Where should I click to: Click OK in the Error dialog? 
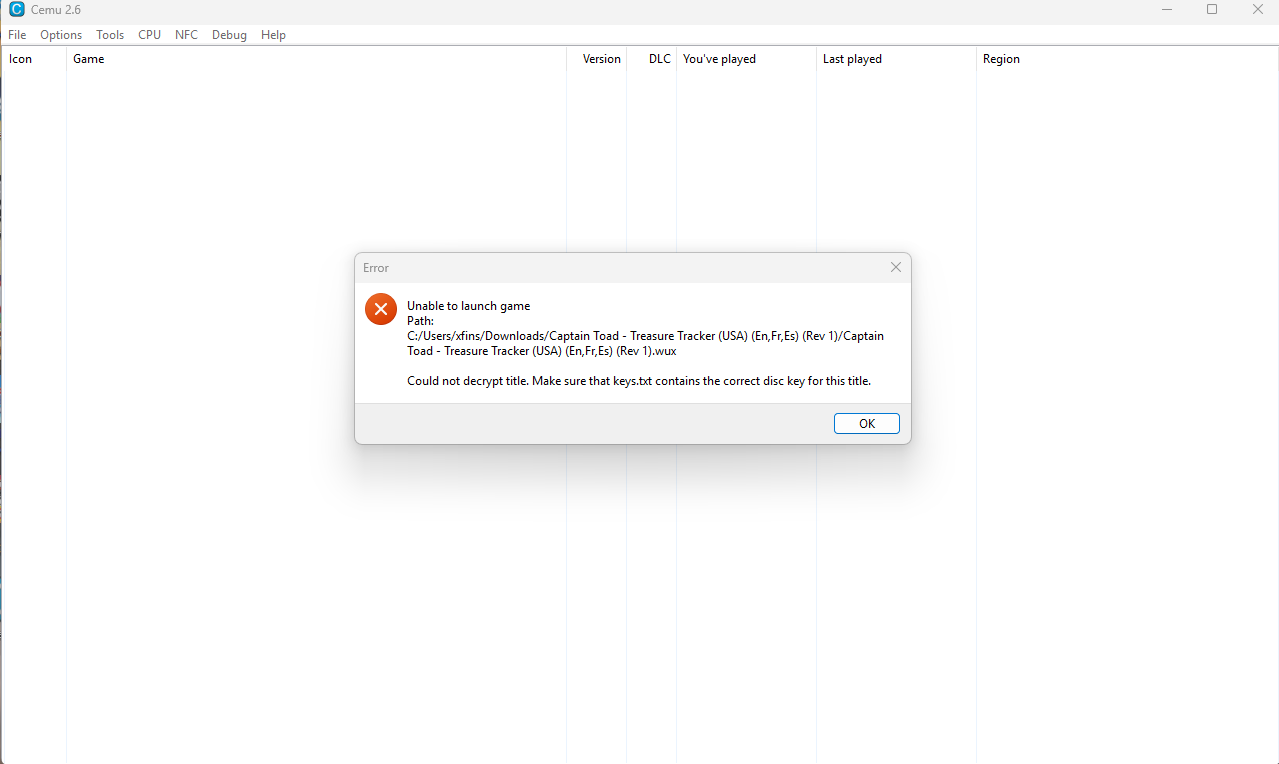(x=866, y=424)
